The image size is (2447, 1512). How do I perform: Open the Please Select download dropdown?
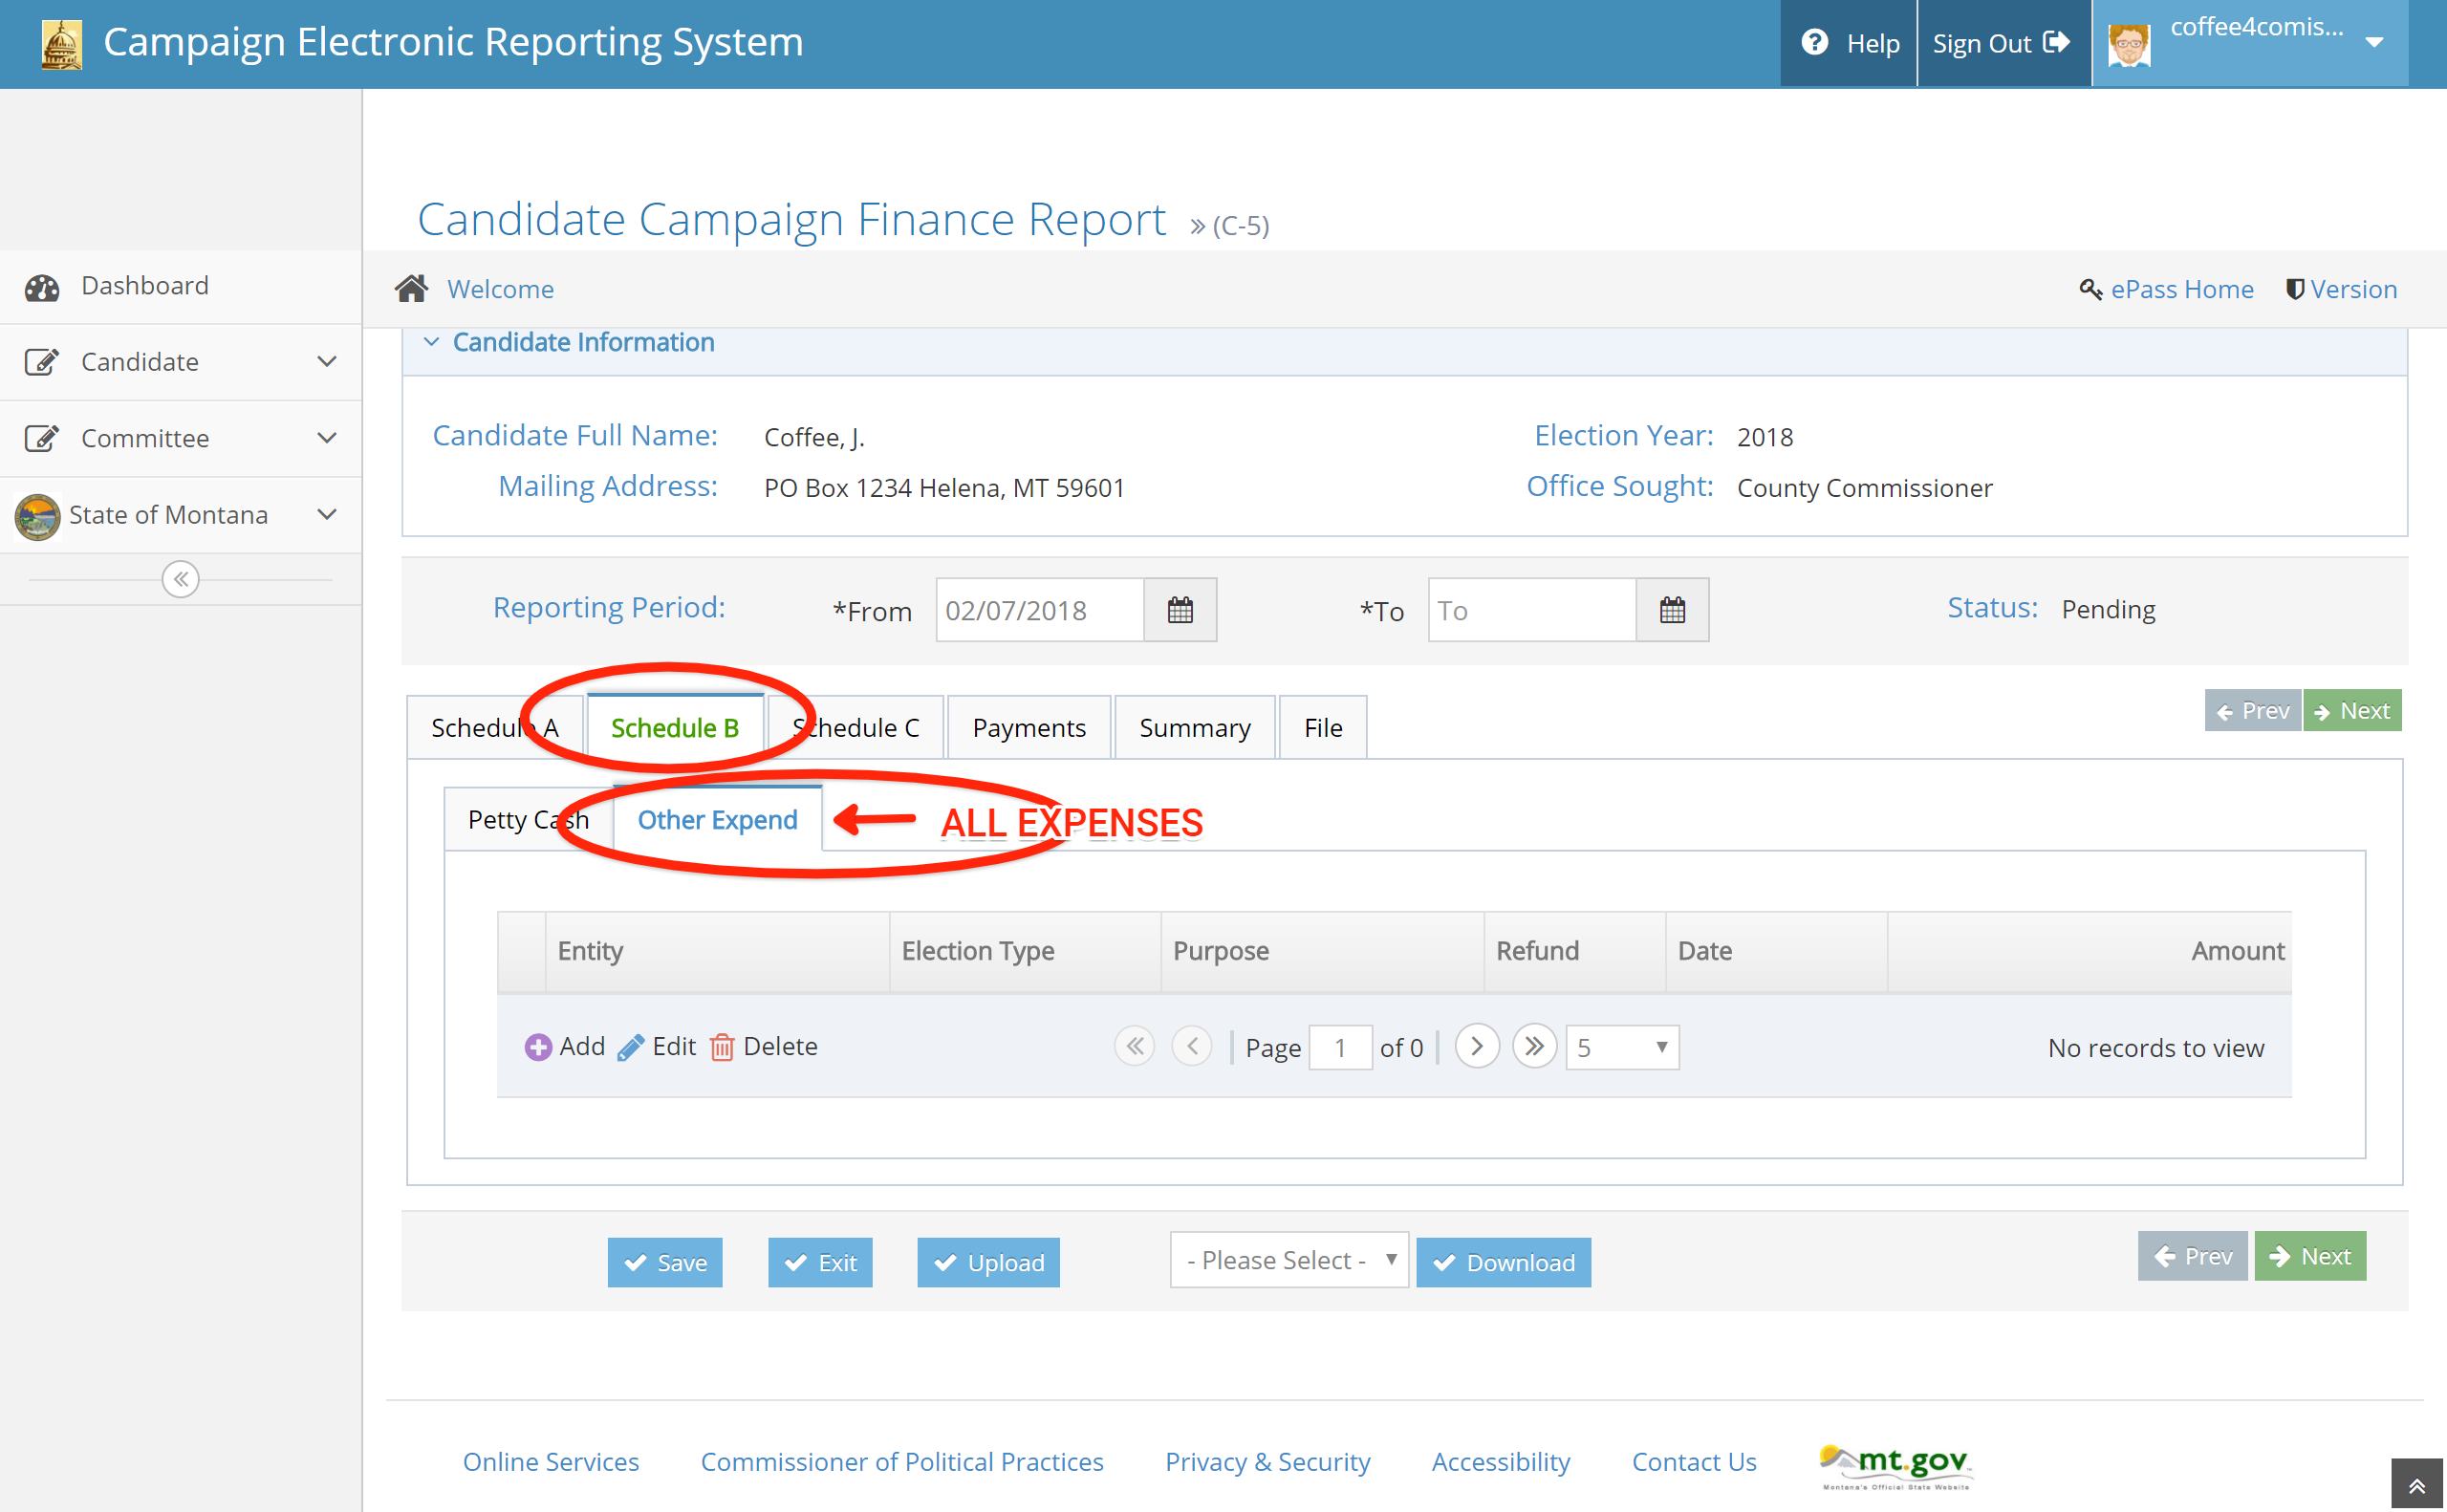[1288, 1260]
